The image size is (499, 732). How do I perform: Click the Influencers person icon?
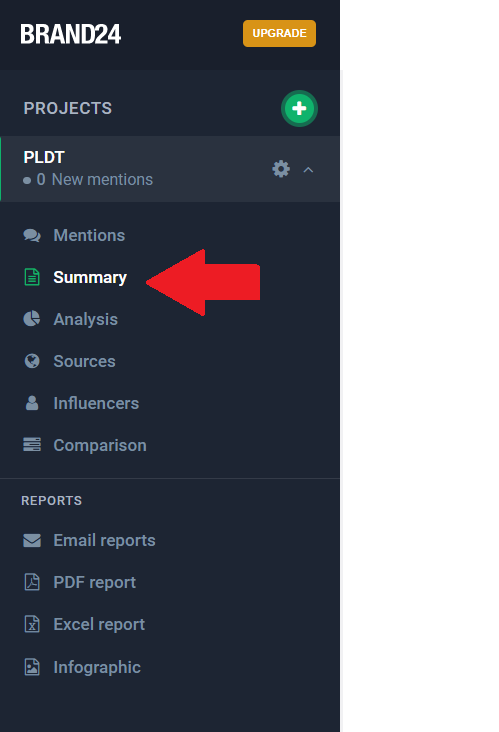click(x=32, y=403)
